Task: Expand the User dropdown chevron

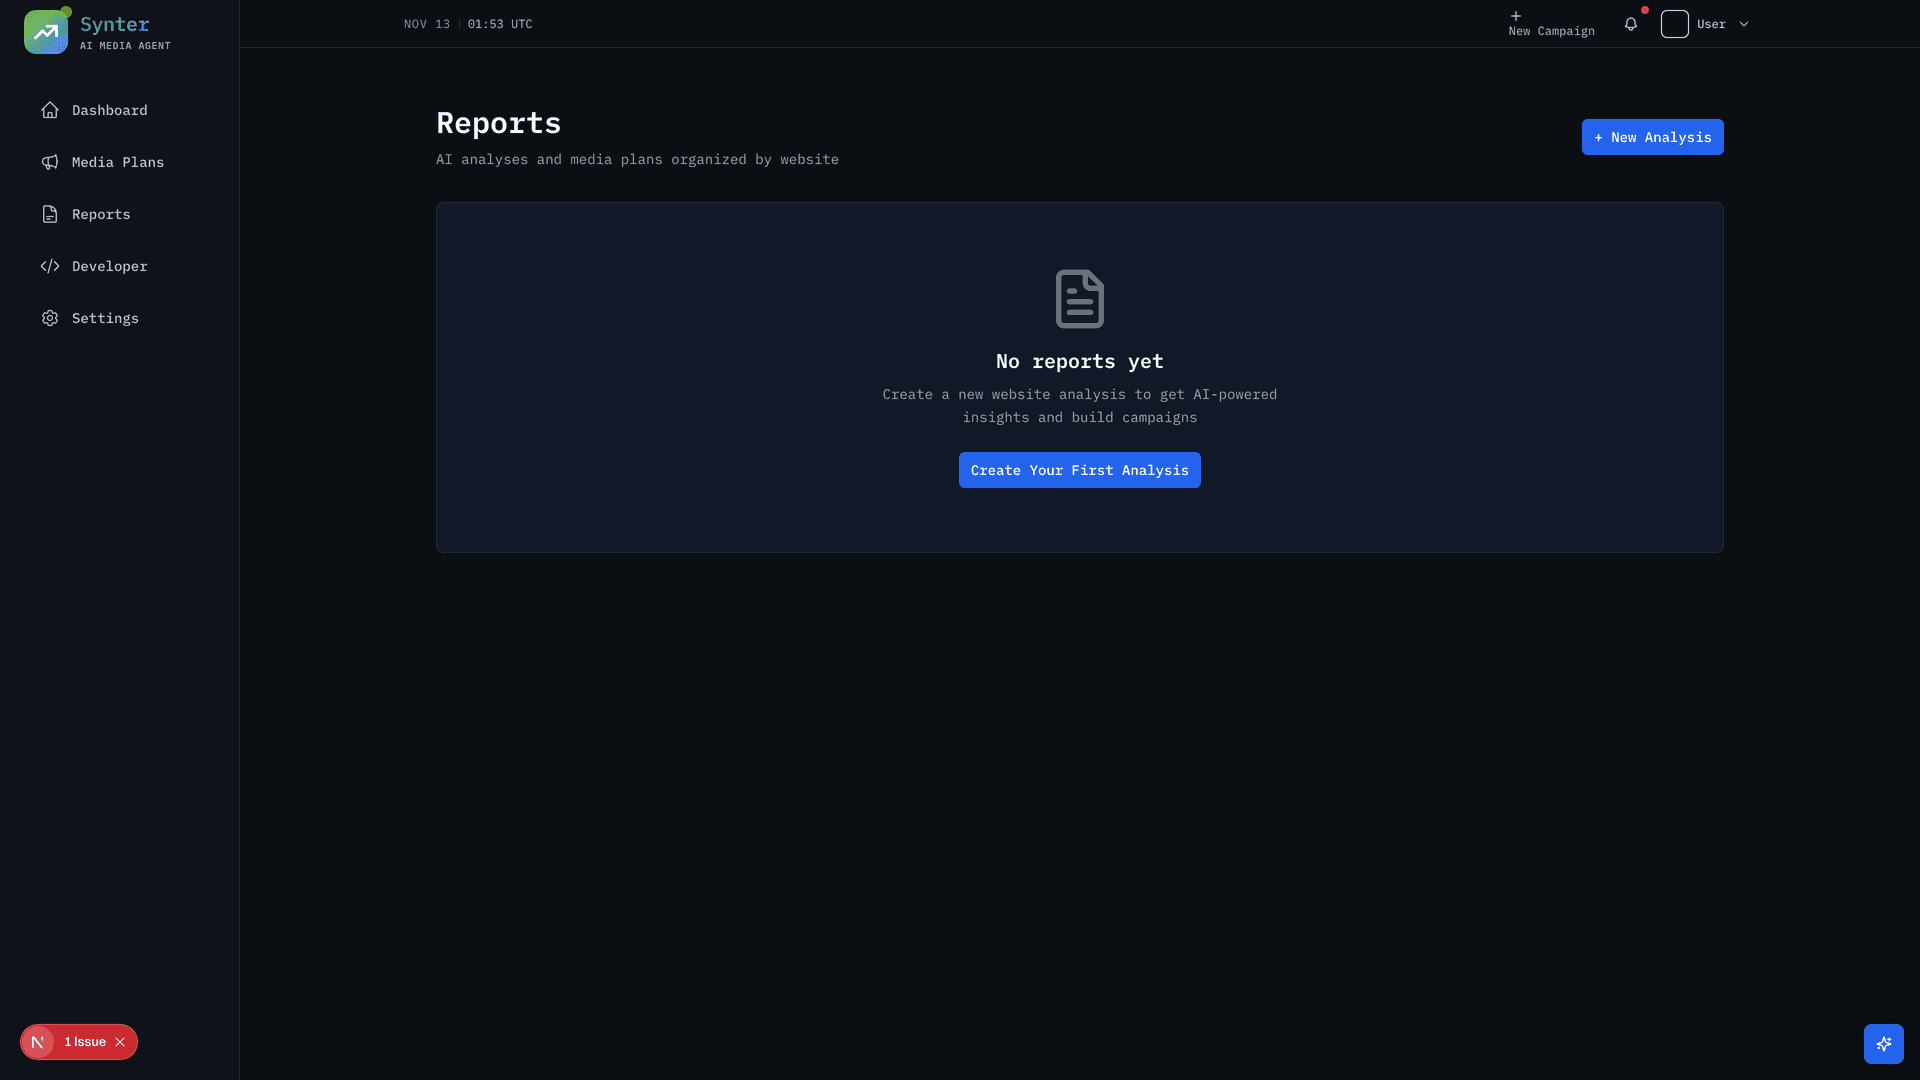Action: click(x=1743, y=24)
